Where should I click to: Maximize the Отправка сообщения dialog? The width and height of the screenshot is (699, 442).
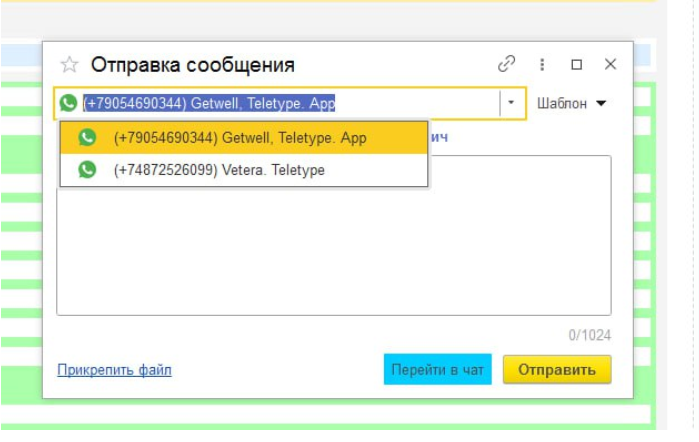(x=576, y=65)
